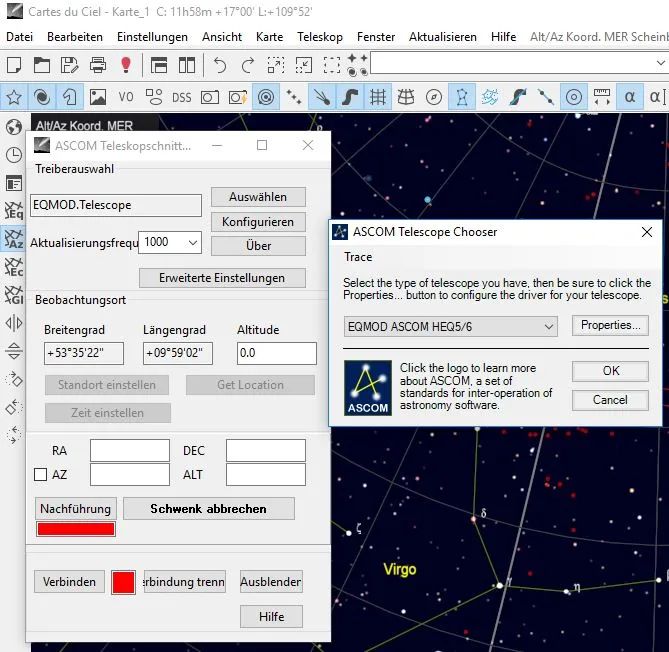Click the Altitude input field
The width and height of the screenshot is (669, 652).
pos(276,353)
